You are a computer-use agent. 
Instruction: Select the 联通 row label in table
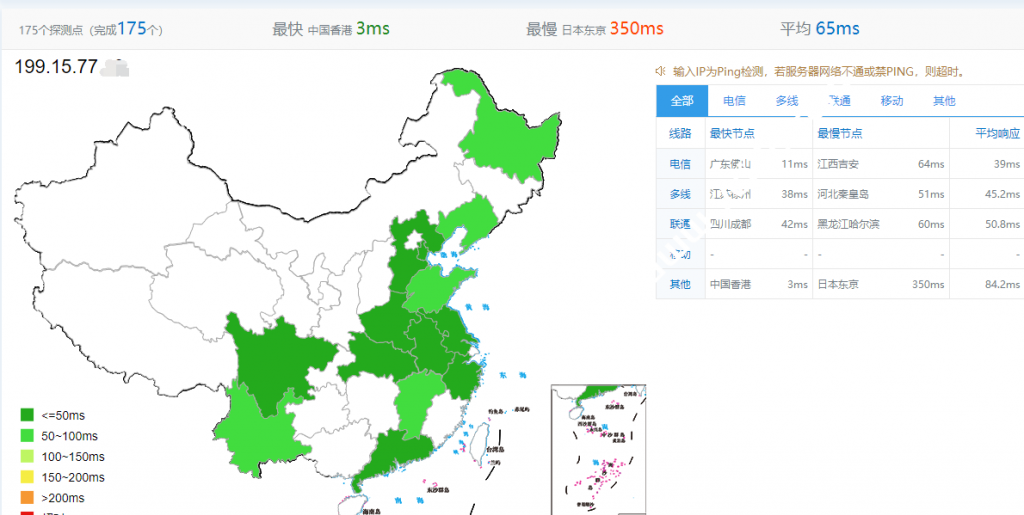click(680, 224)
